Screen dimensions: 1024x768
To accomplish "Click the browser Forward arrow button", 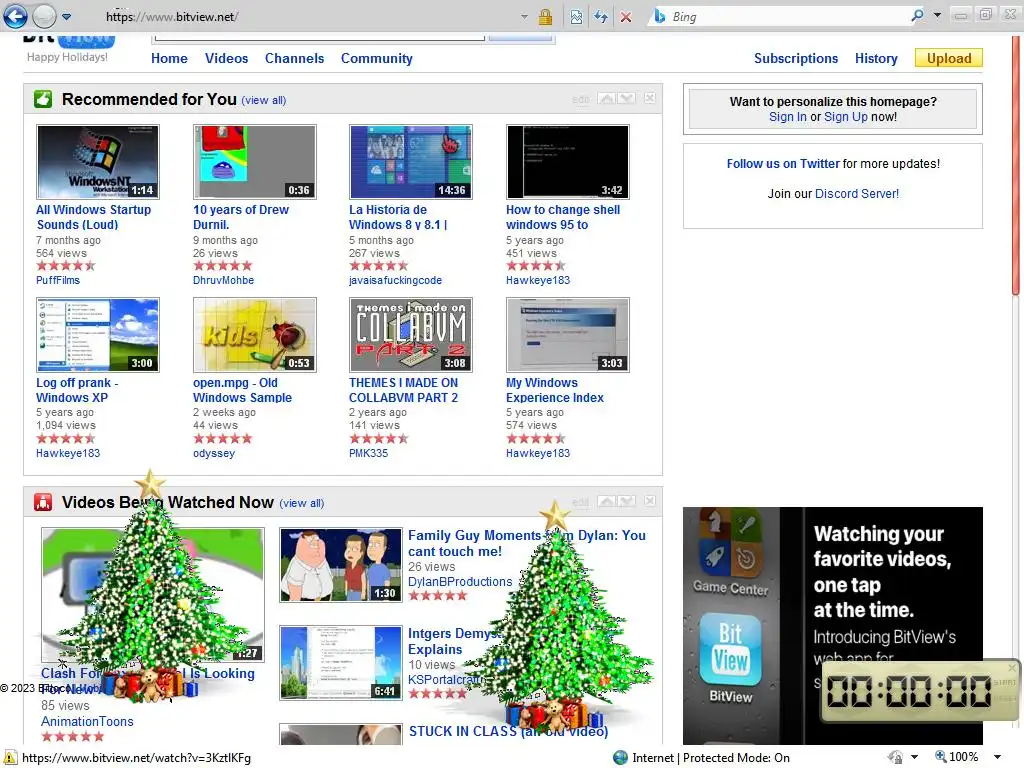I will point(44,16).
